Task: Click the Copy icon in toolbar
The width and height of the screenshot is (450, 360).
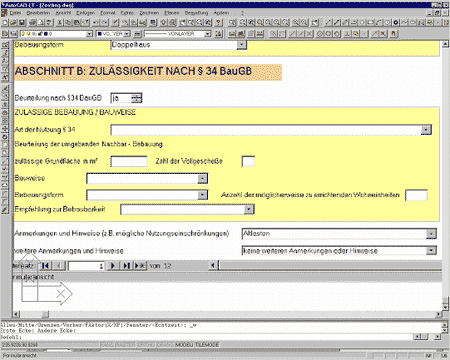Action: [68, 23]
